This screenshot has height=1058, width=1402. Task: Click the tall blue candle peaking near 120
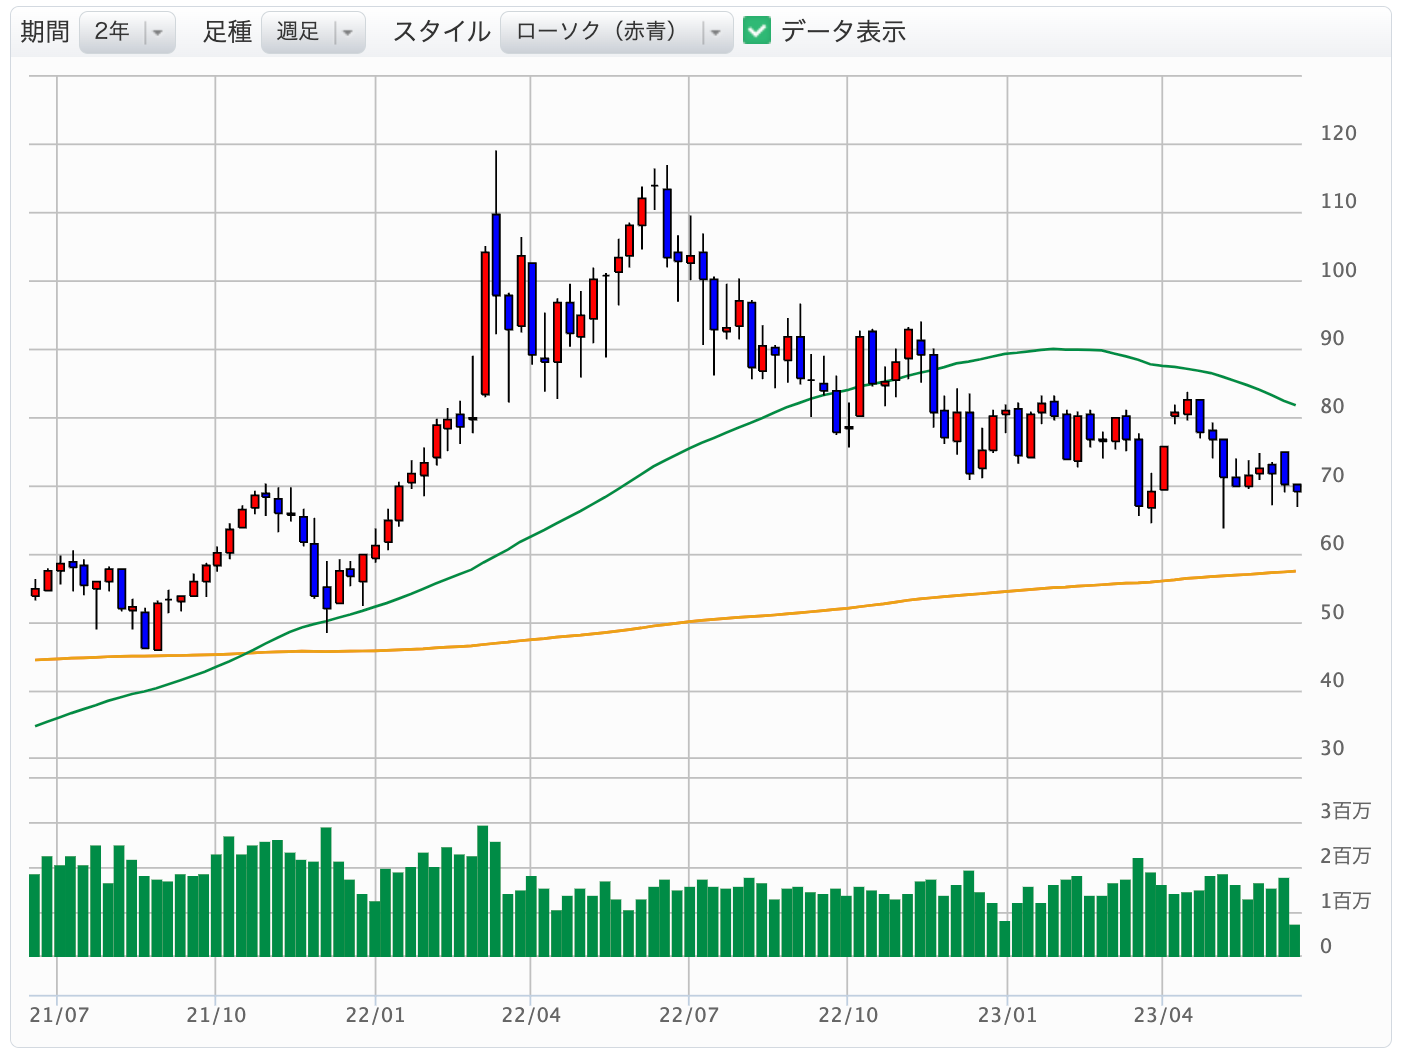[496, 255]
